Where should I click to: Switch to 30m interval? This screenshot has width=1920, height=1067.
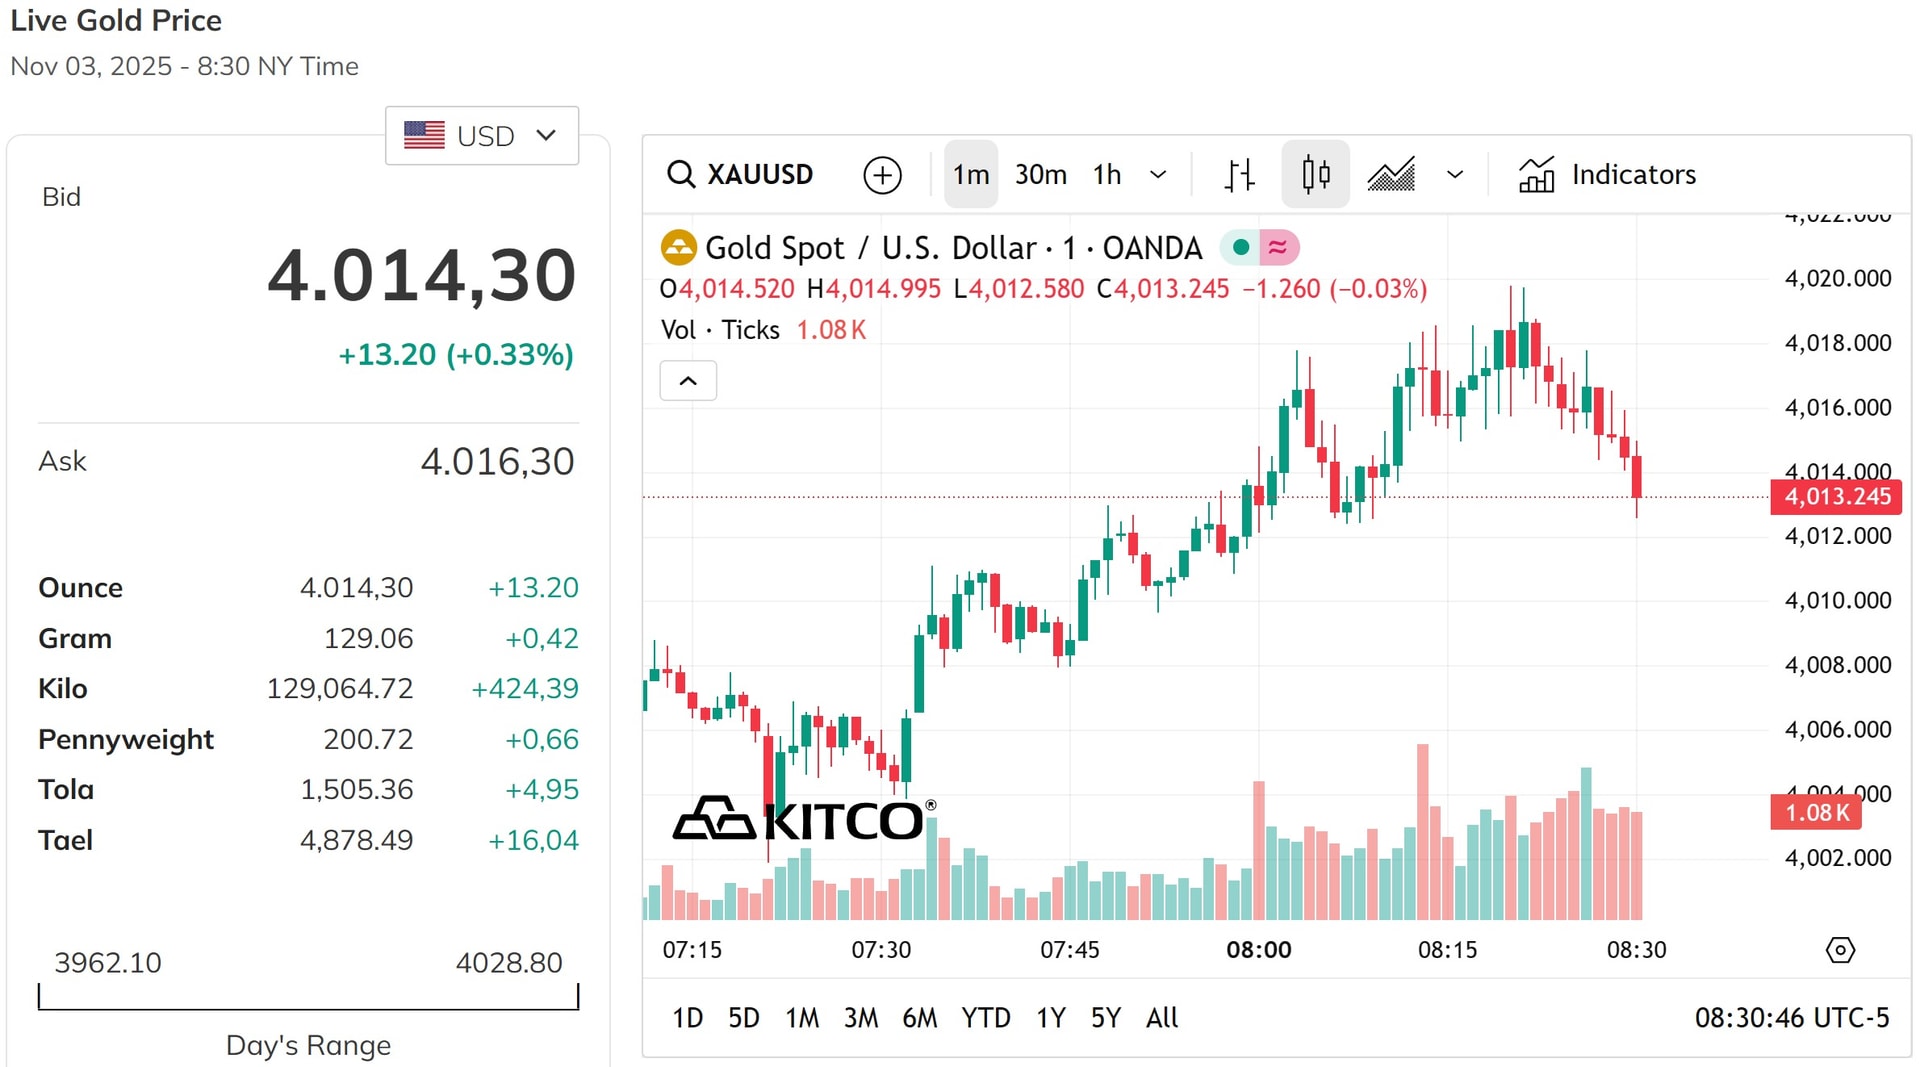click(1040, 174)
